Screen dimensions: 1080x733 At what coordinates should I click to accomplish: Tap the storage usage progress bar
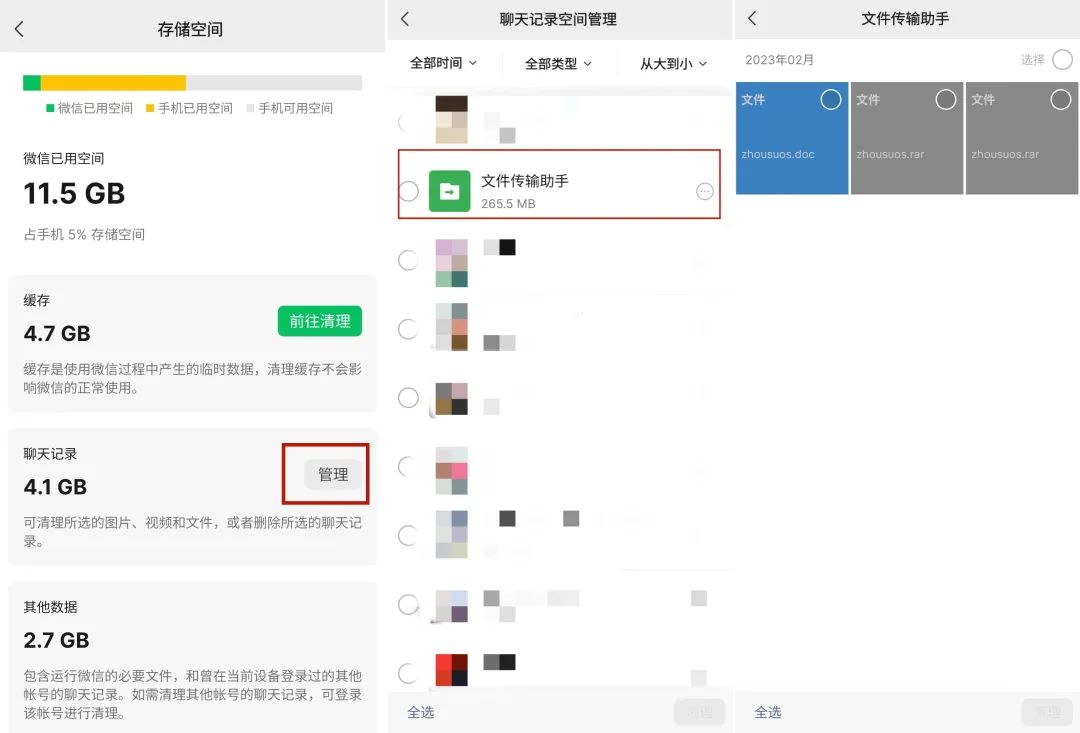pyautogui.click(x=193, y=83)
